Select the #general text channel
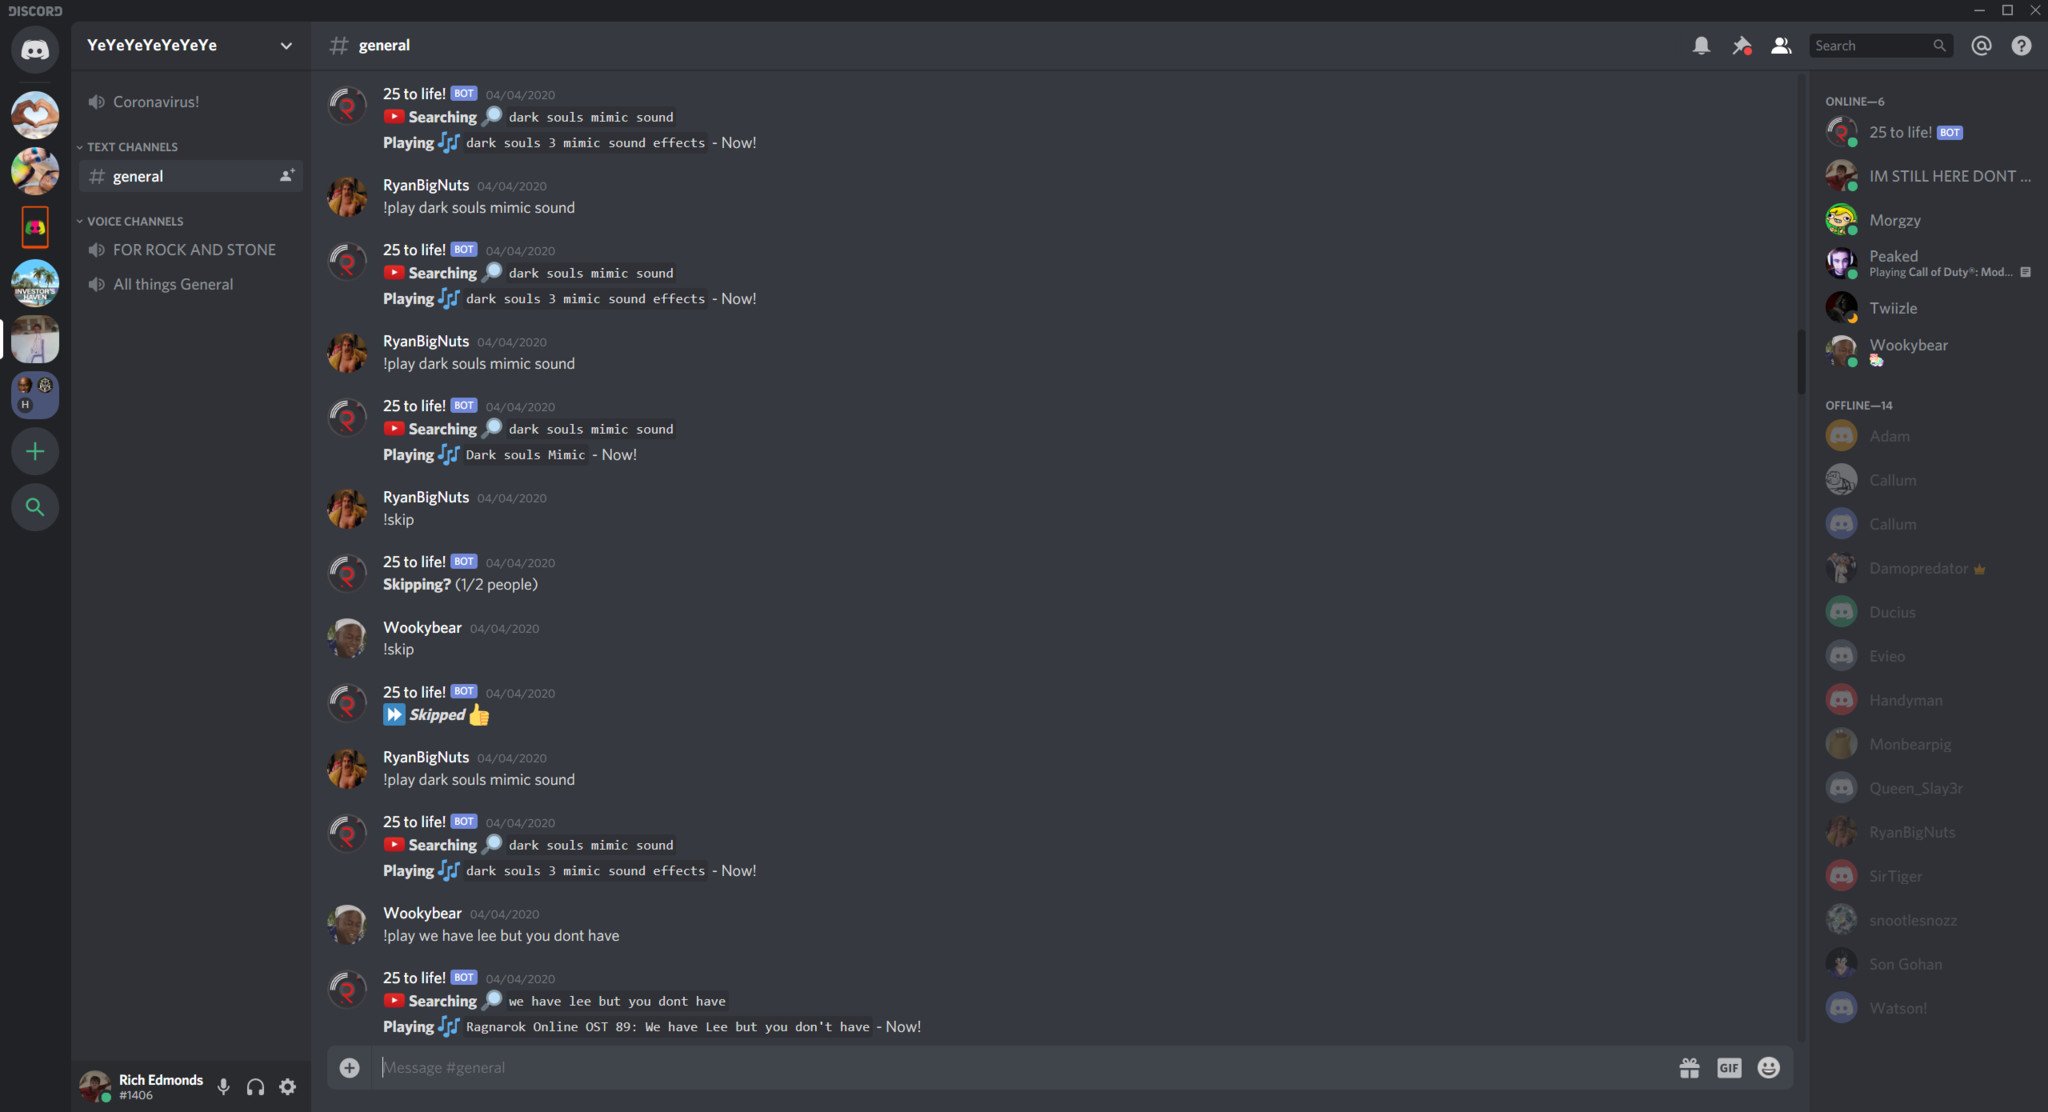This screenshot has height=1112, width=2048. 137,175
